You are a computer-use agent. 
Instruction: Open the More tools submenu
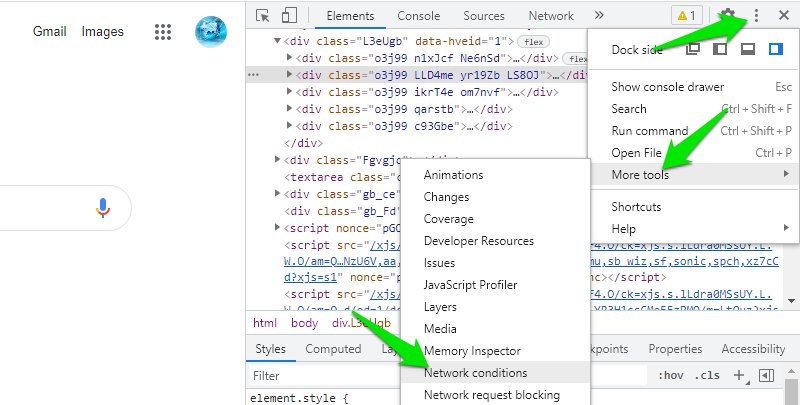coord(693,174)
